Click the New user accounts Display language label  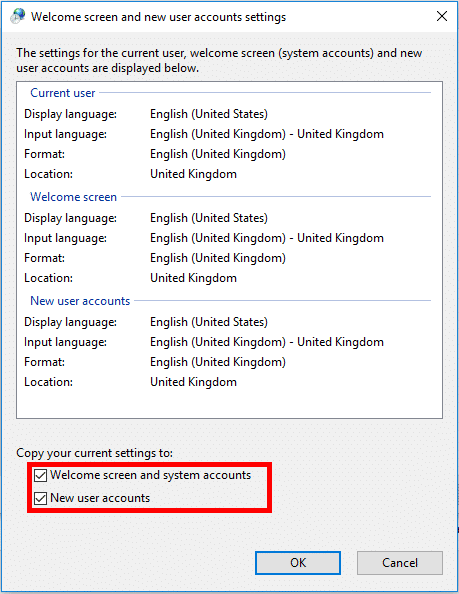(70, 322)
